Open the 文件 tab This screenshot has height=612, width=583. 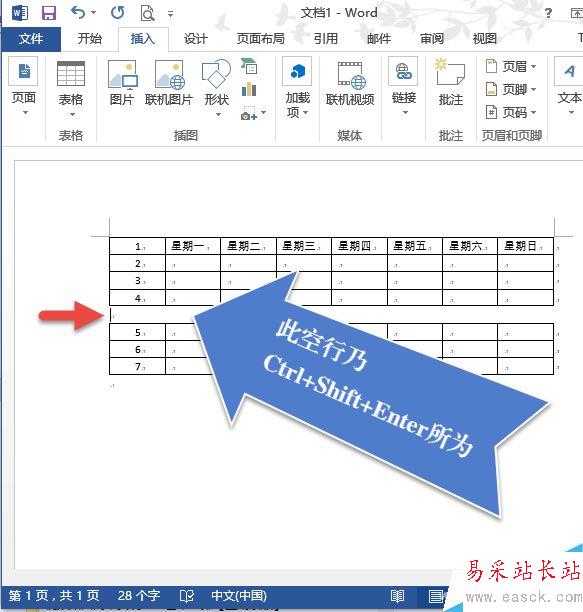pyautogui.click(x=31, y=39)
